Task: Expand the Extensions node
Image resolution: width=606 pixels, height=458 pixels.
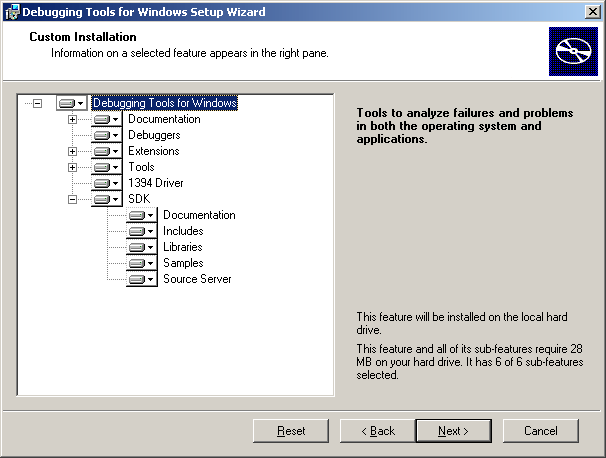Action: click(72, 151)
